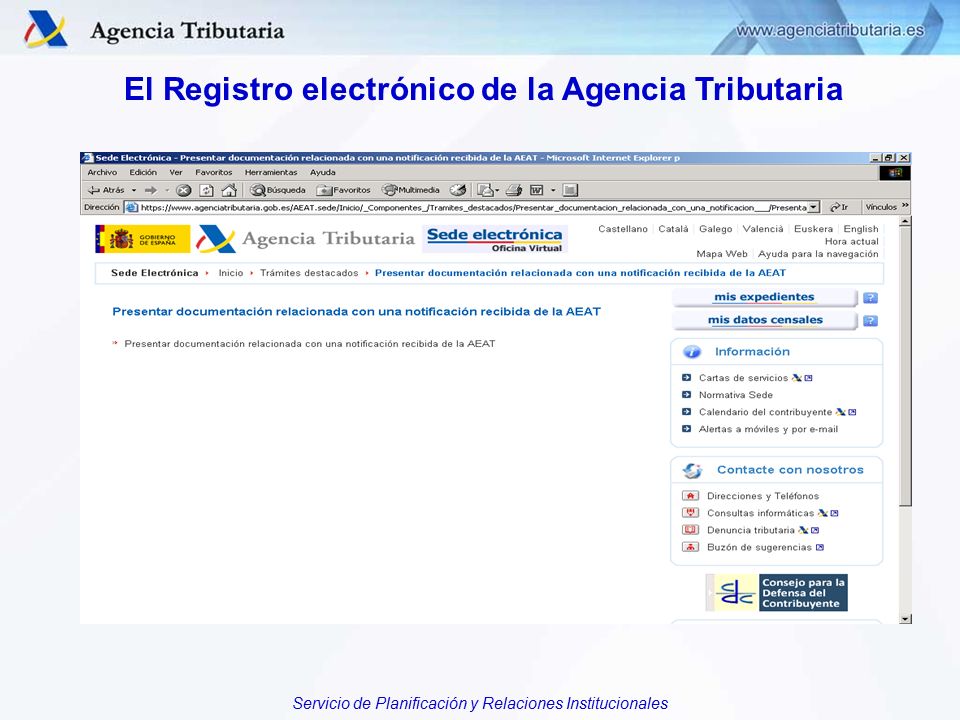Image resolution: width=960 pixels, height=720 pixels.
Task: Stop page loading with the X icon
Action: (x=183, y=190)
